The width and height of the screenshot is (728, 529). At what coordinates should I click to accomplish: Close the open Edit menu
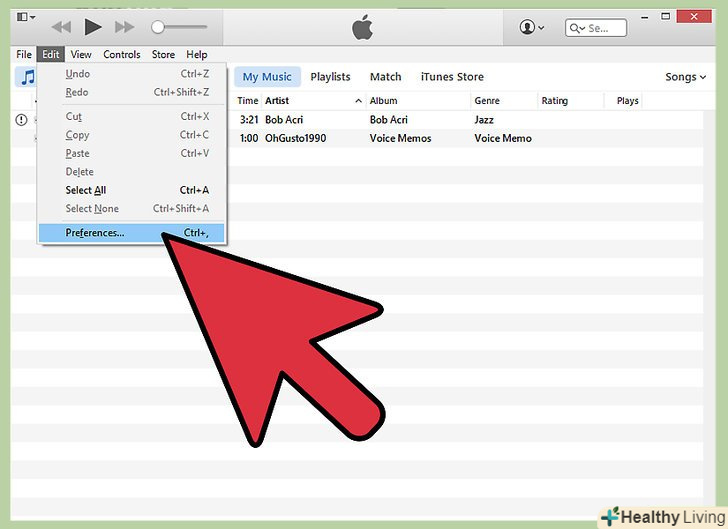click(51, 54)
